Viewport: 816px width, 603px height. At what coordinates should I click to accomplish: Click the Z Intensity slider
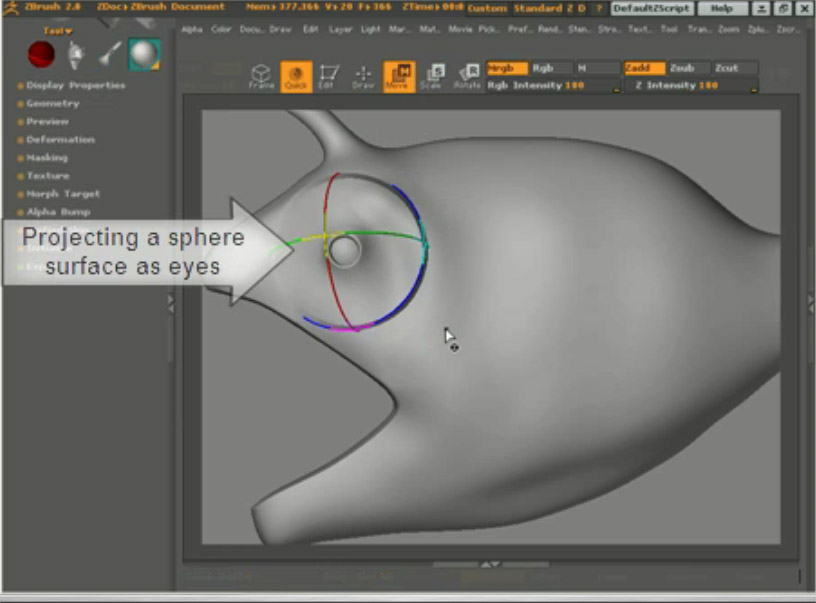pos(690,86)
